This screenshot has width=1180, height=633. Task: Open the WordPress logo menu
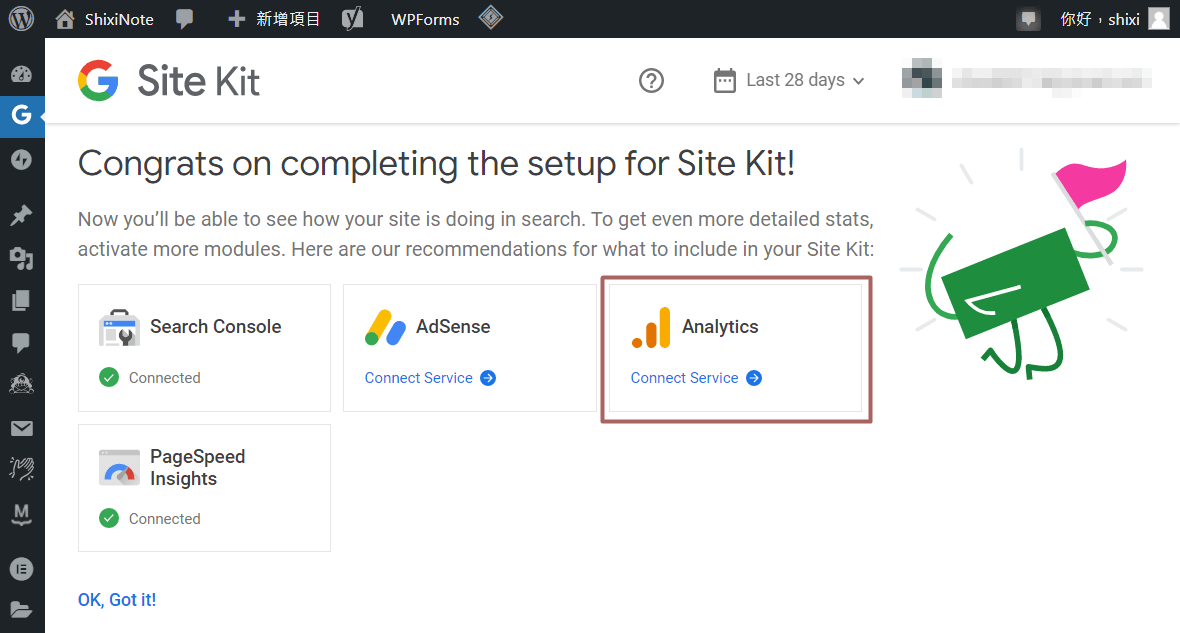[21, 18]
